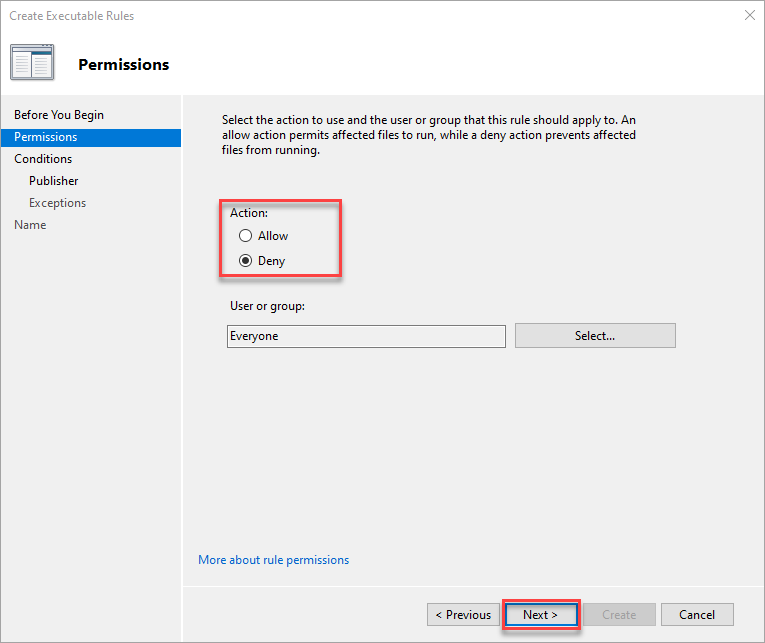
Task: Open the Conditions step
Action: click(x=43, y=159)
